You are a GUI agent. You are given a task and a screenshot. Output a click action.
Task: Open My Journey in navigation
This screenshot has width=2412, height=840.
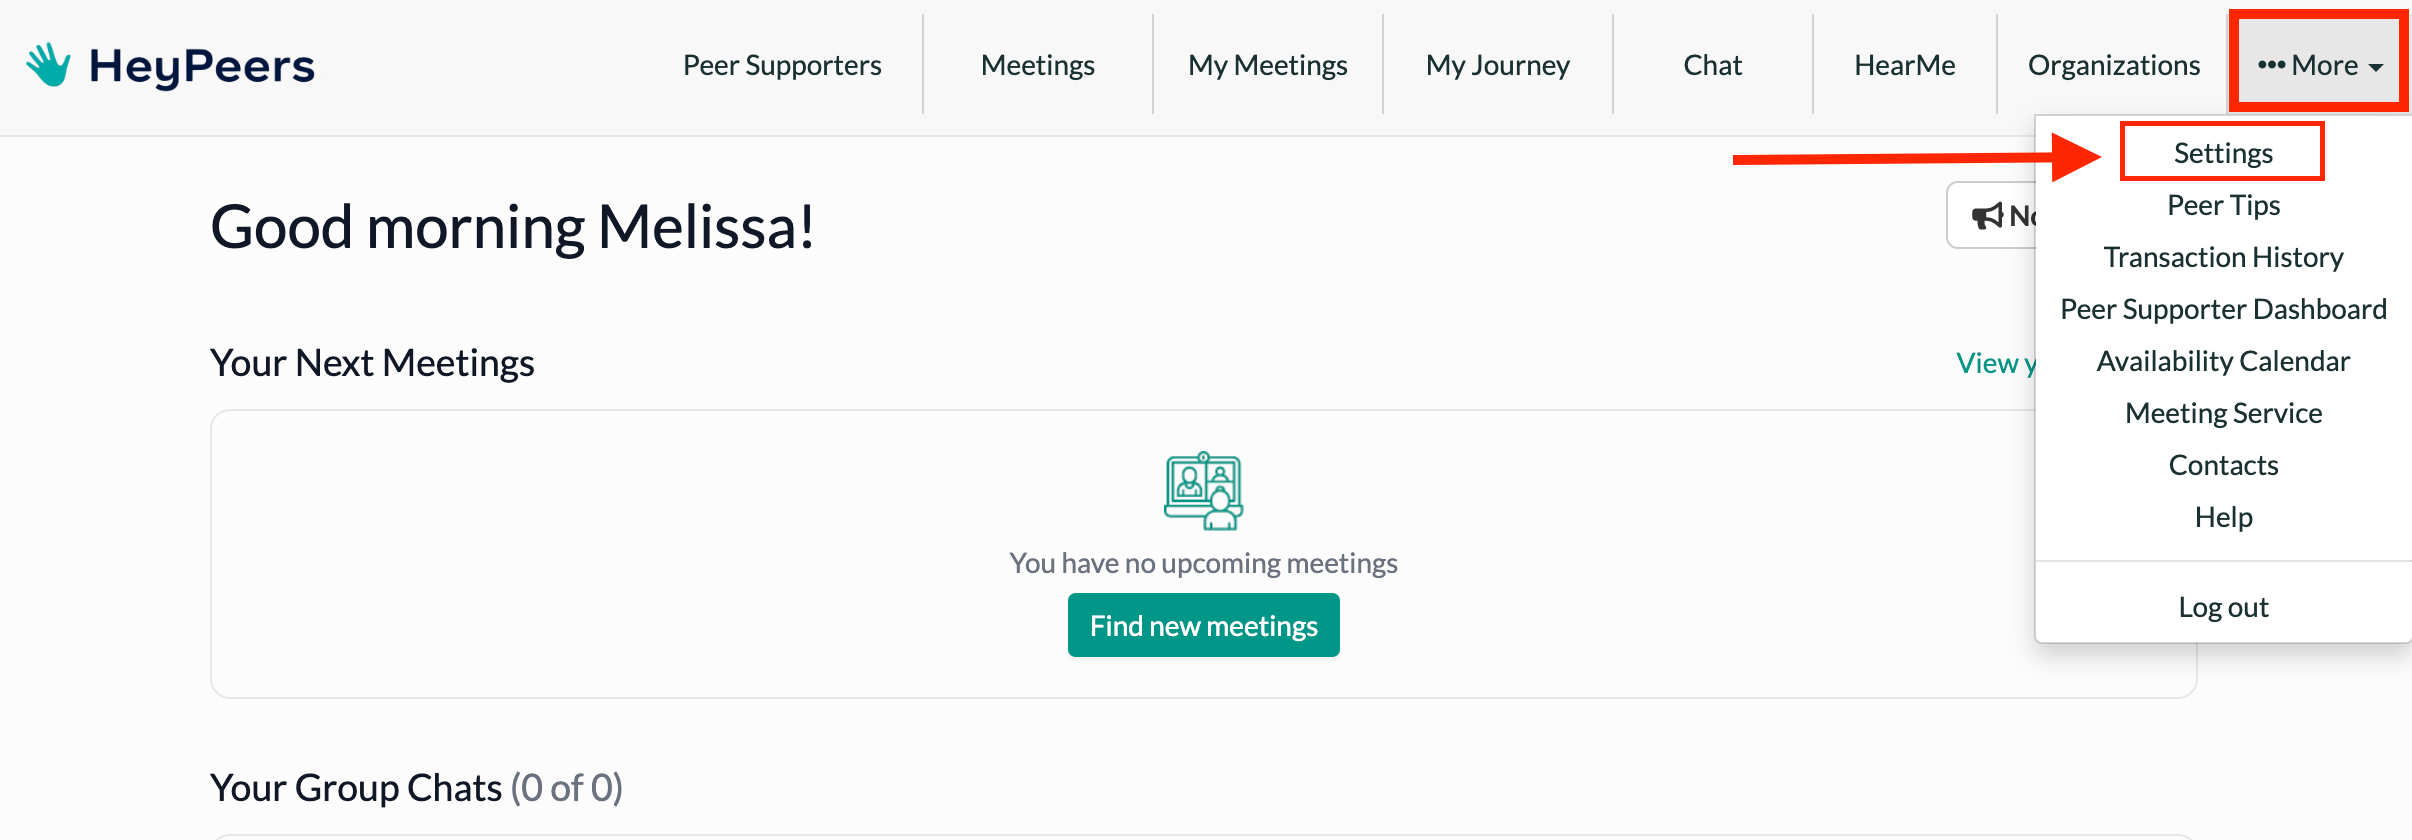click(x=1498, y=65)
